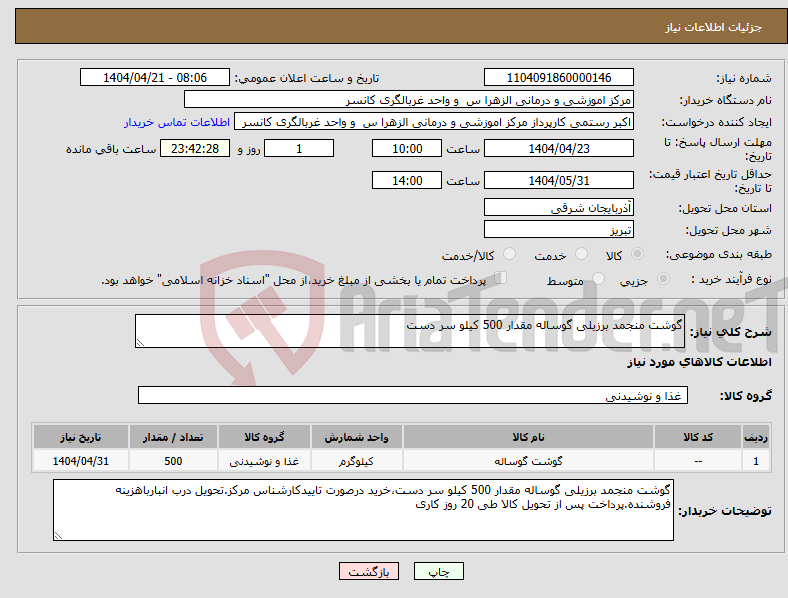Click the بازگشت (back) button
788x598 pixels.
pyautogui.click(x=369, y=571)
